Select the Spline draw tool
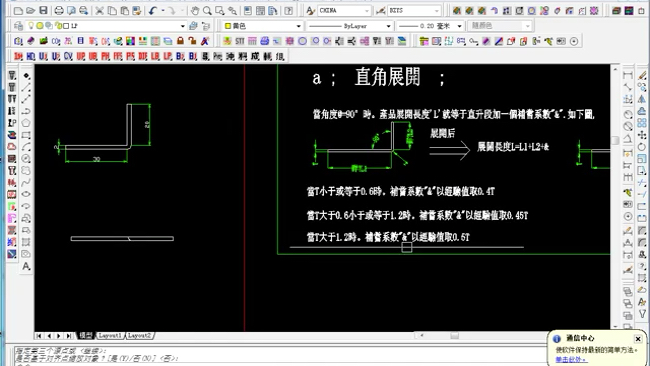Image resolution: width=650 pixels, height=366 pixels. [26, 182]
